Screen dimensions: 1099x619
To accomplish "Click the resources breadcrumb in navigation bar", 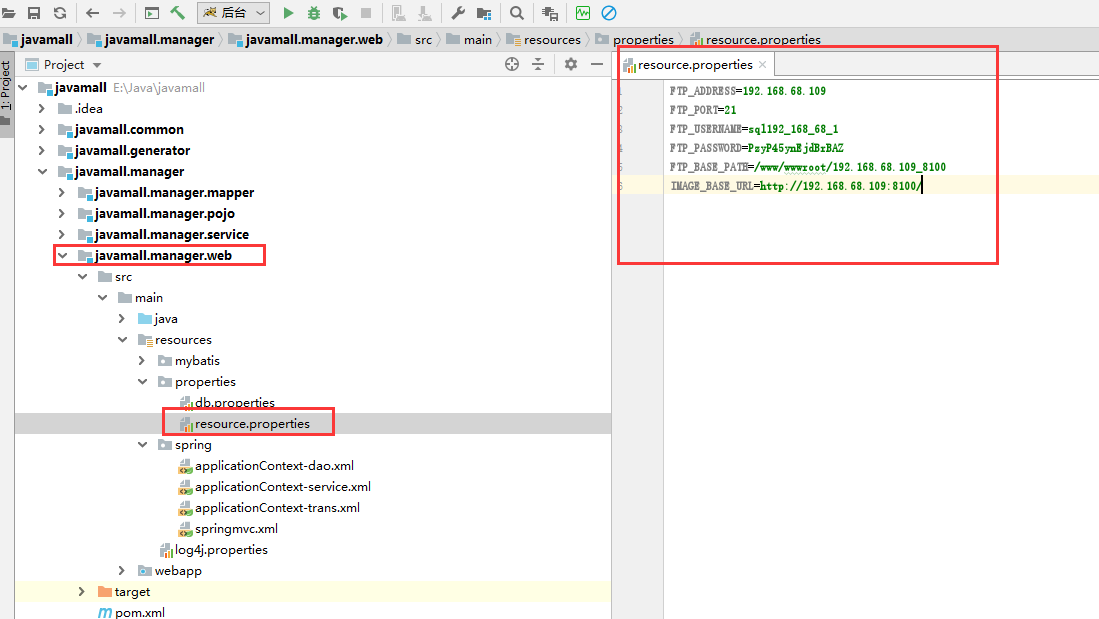I will (551, 40).
